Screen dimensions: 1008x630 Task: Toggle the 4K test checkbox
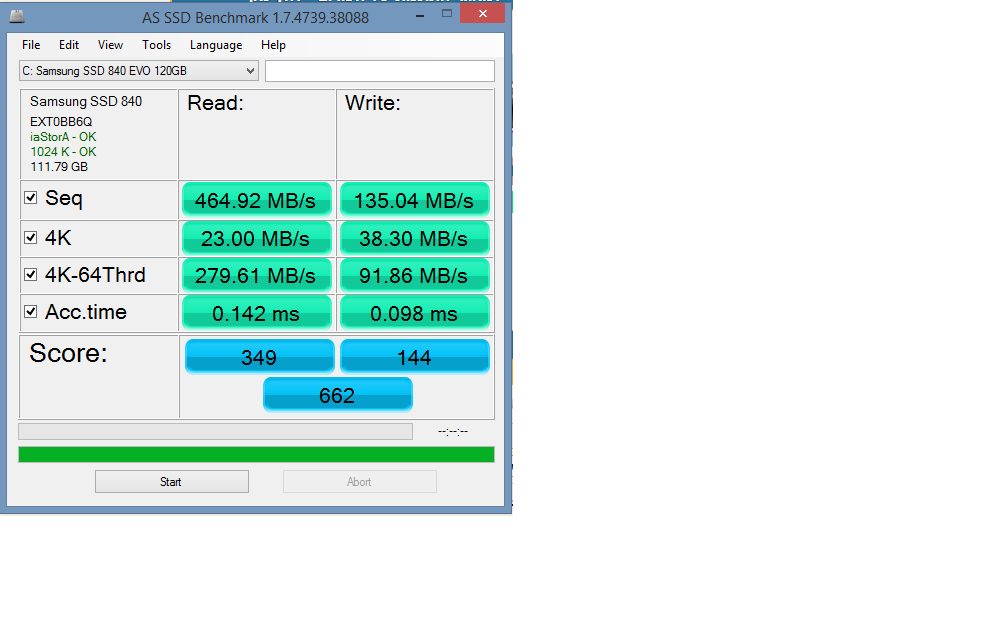[x=31, y=239]
